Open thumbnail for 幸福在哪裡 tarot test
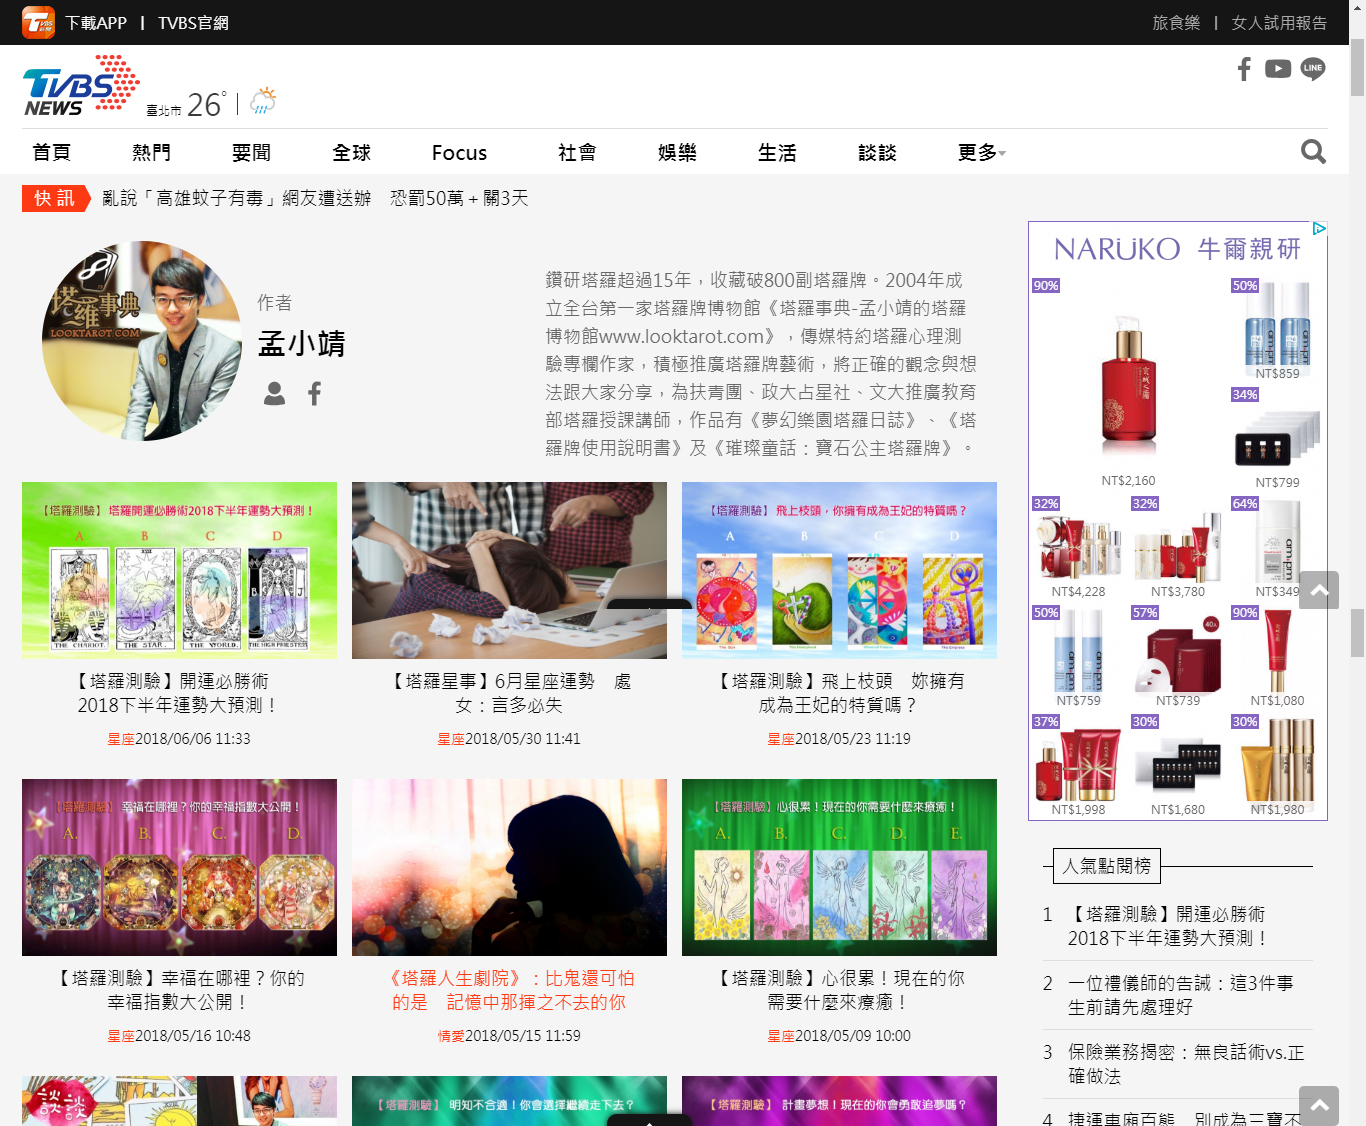Viewport: 1366px width, 1126px height. (179, 867)
